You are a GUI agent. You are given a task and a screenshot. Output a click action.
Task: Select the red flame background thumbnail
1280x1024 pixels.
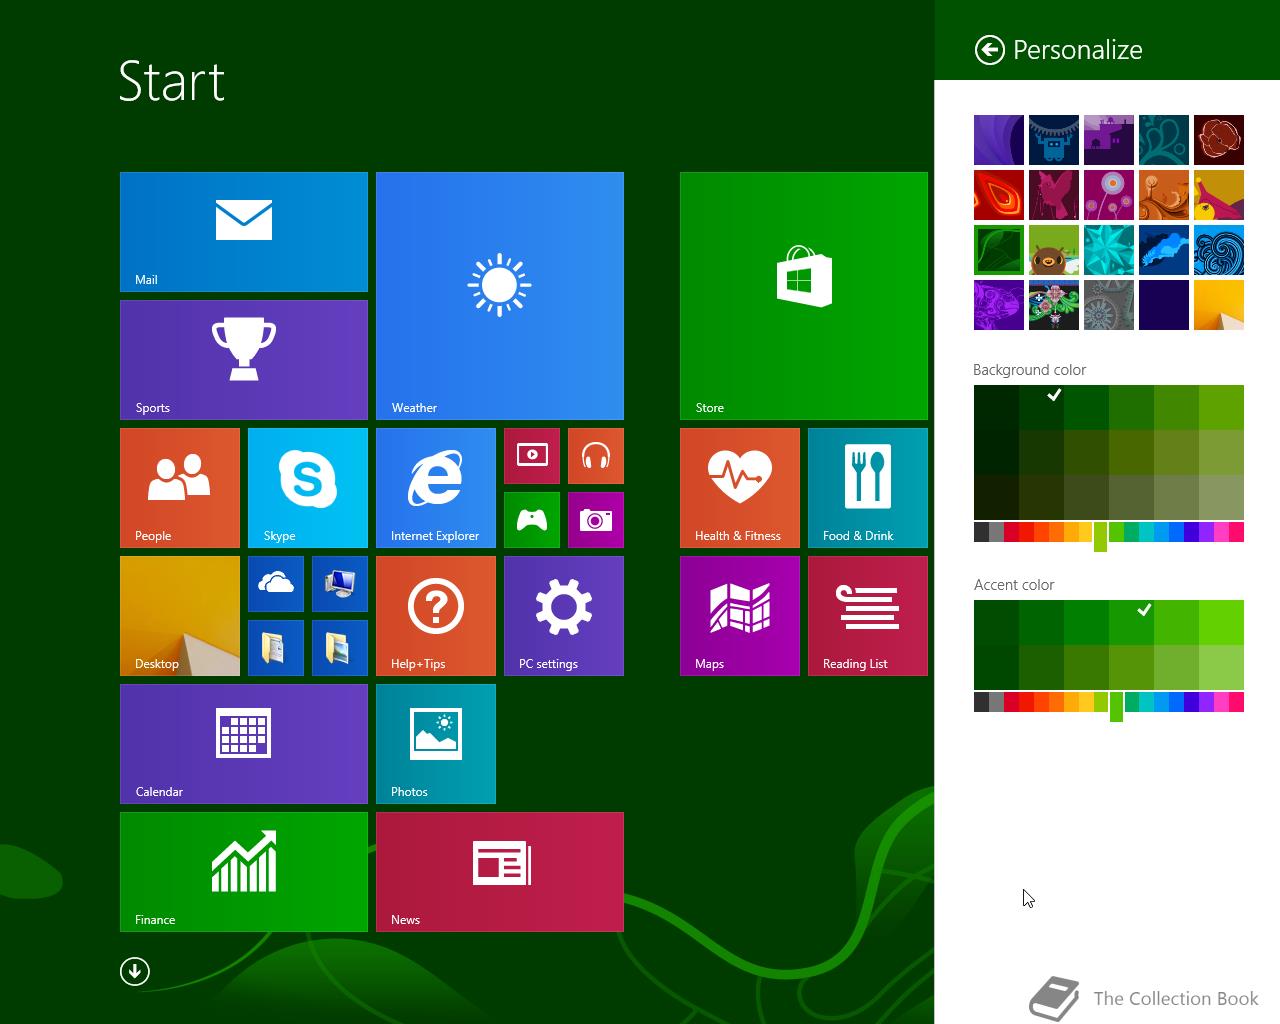click(x=999, y=195)
